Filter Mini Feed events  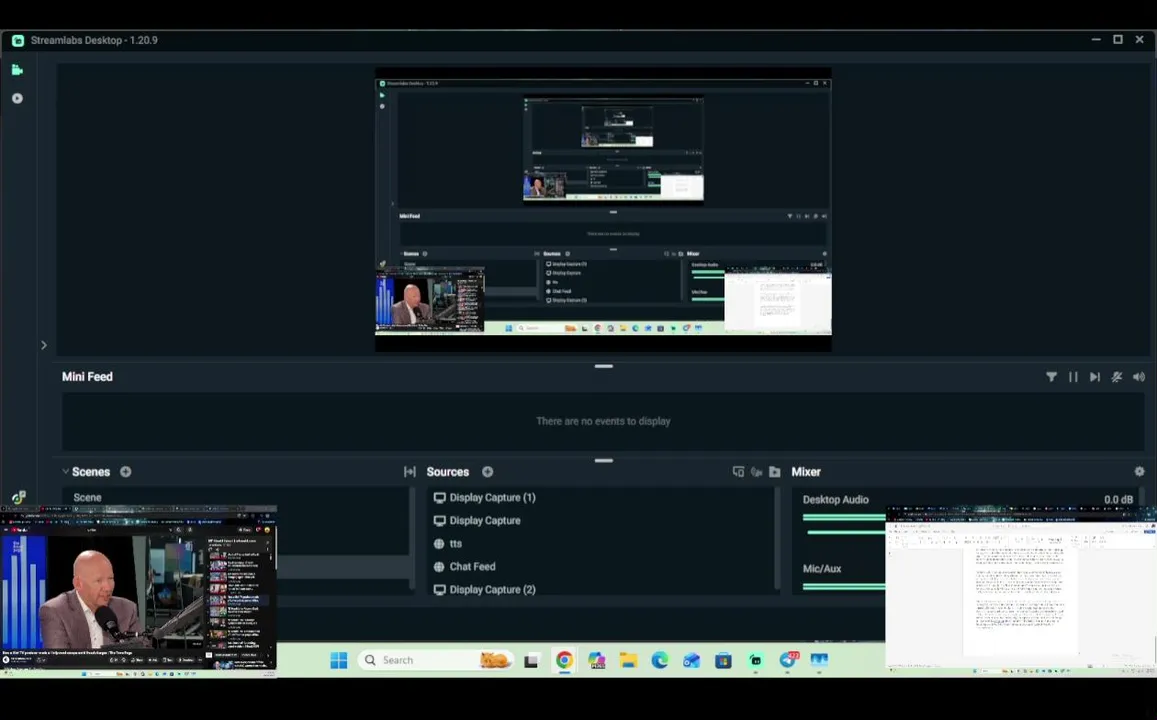[1051, 377]
